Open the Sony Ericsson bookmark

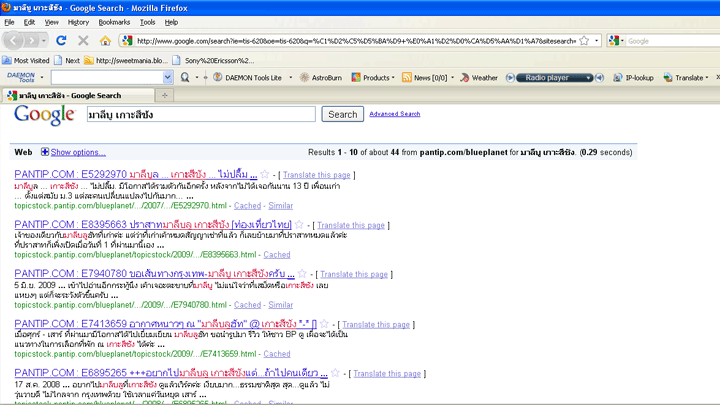[214, 60]
